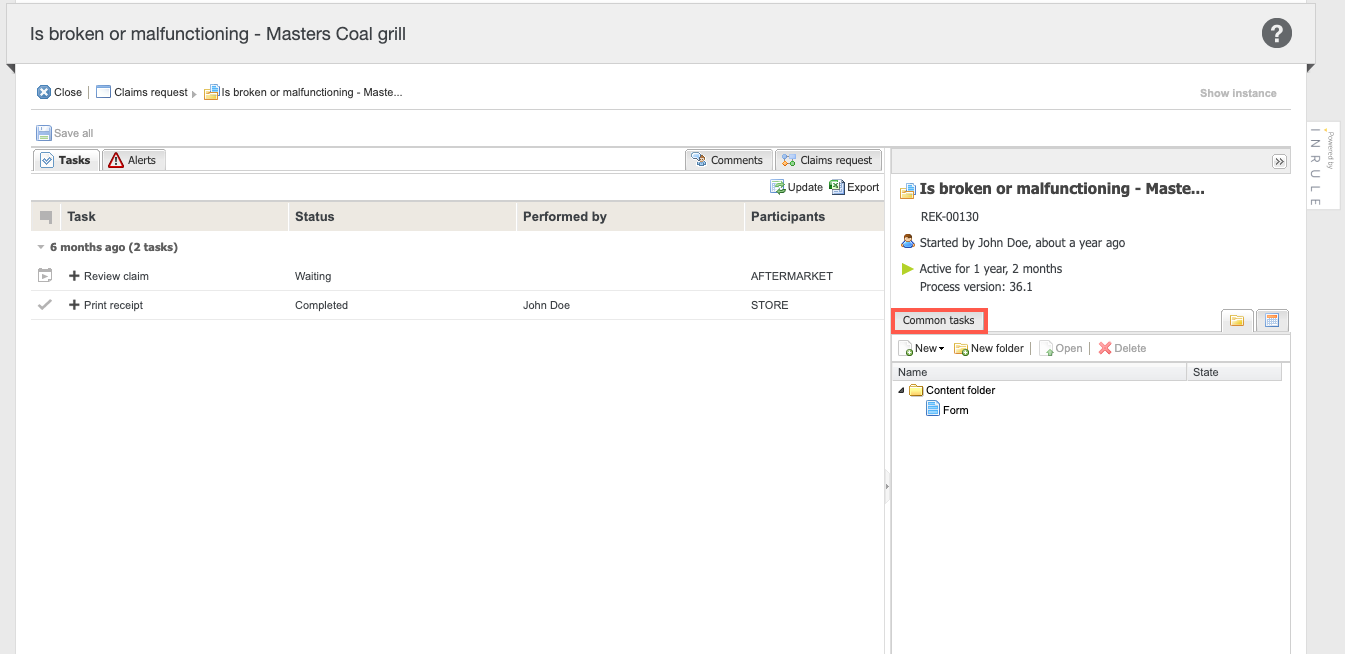This screenshot has width=1345, height=654.
Task: Switch to the Alerts tab
Action: pyautogui.click(x=133, y=160)
